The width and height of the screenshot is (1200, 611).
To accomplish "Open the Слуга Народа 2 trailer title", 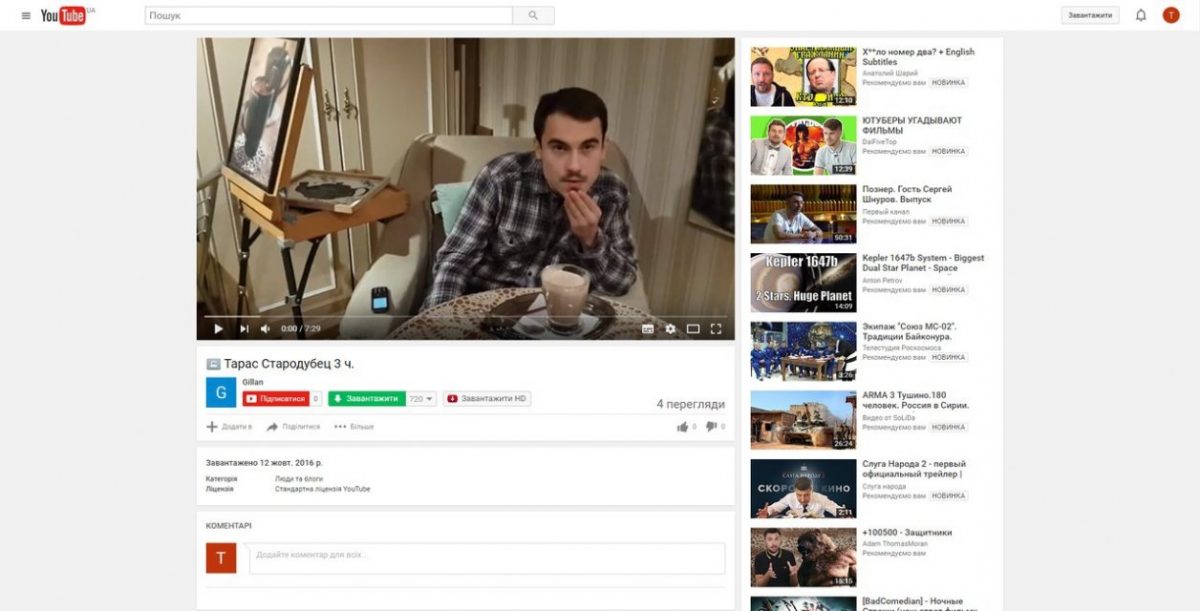I will tap(914, 469).
